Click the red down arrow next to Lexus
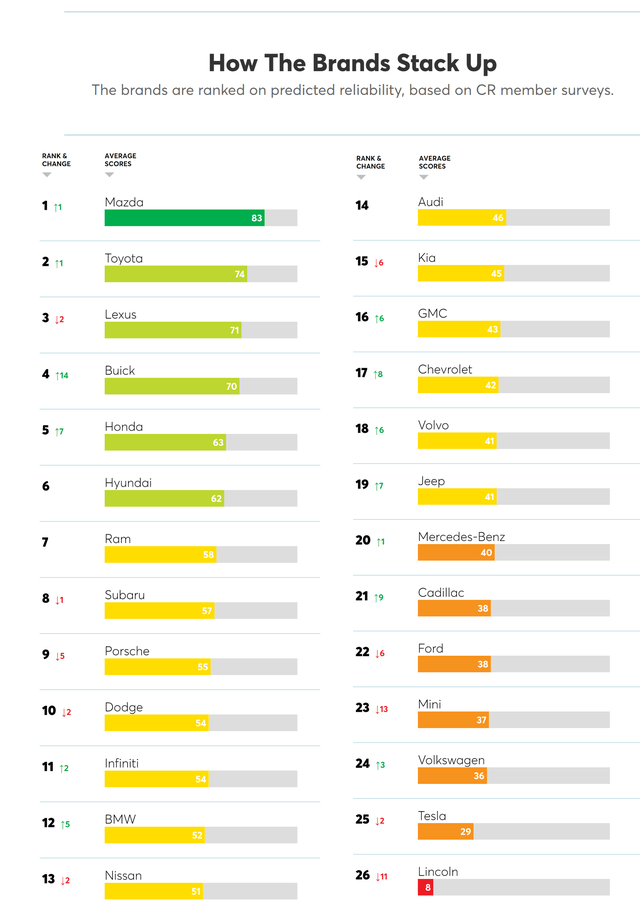Screen dimensions: 640x911 59,319
